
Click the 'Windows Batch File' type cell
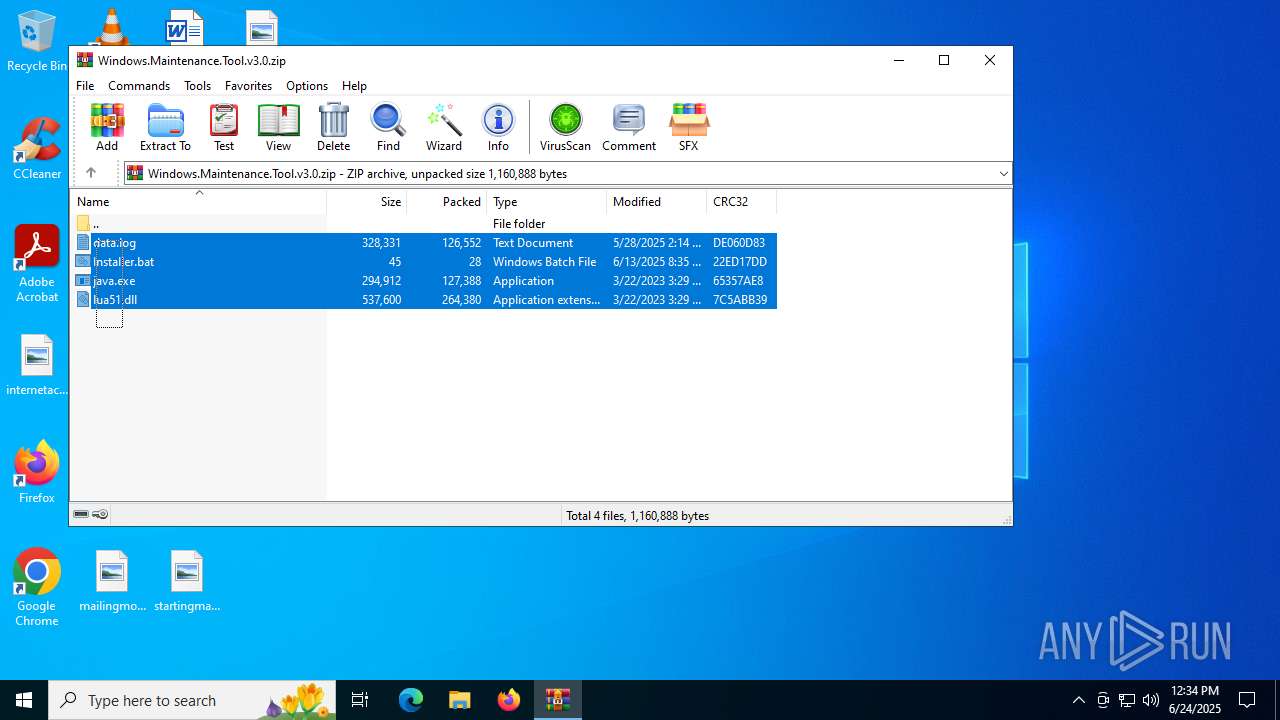tap(544, 262)
